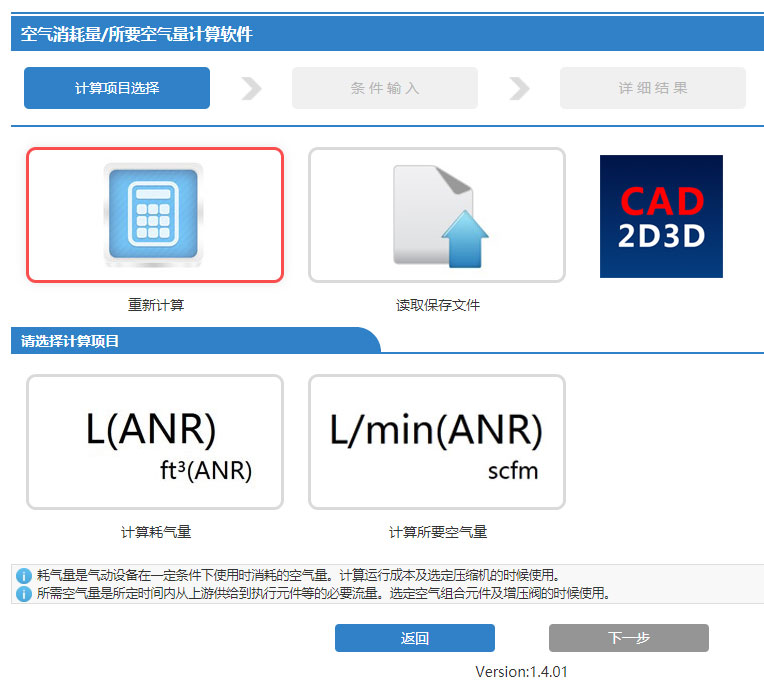Click the 重新计算 label text
This screenshot has height=682, width=764.
pyautogui.click(x=155, y=305)
